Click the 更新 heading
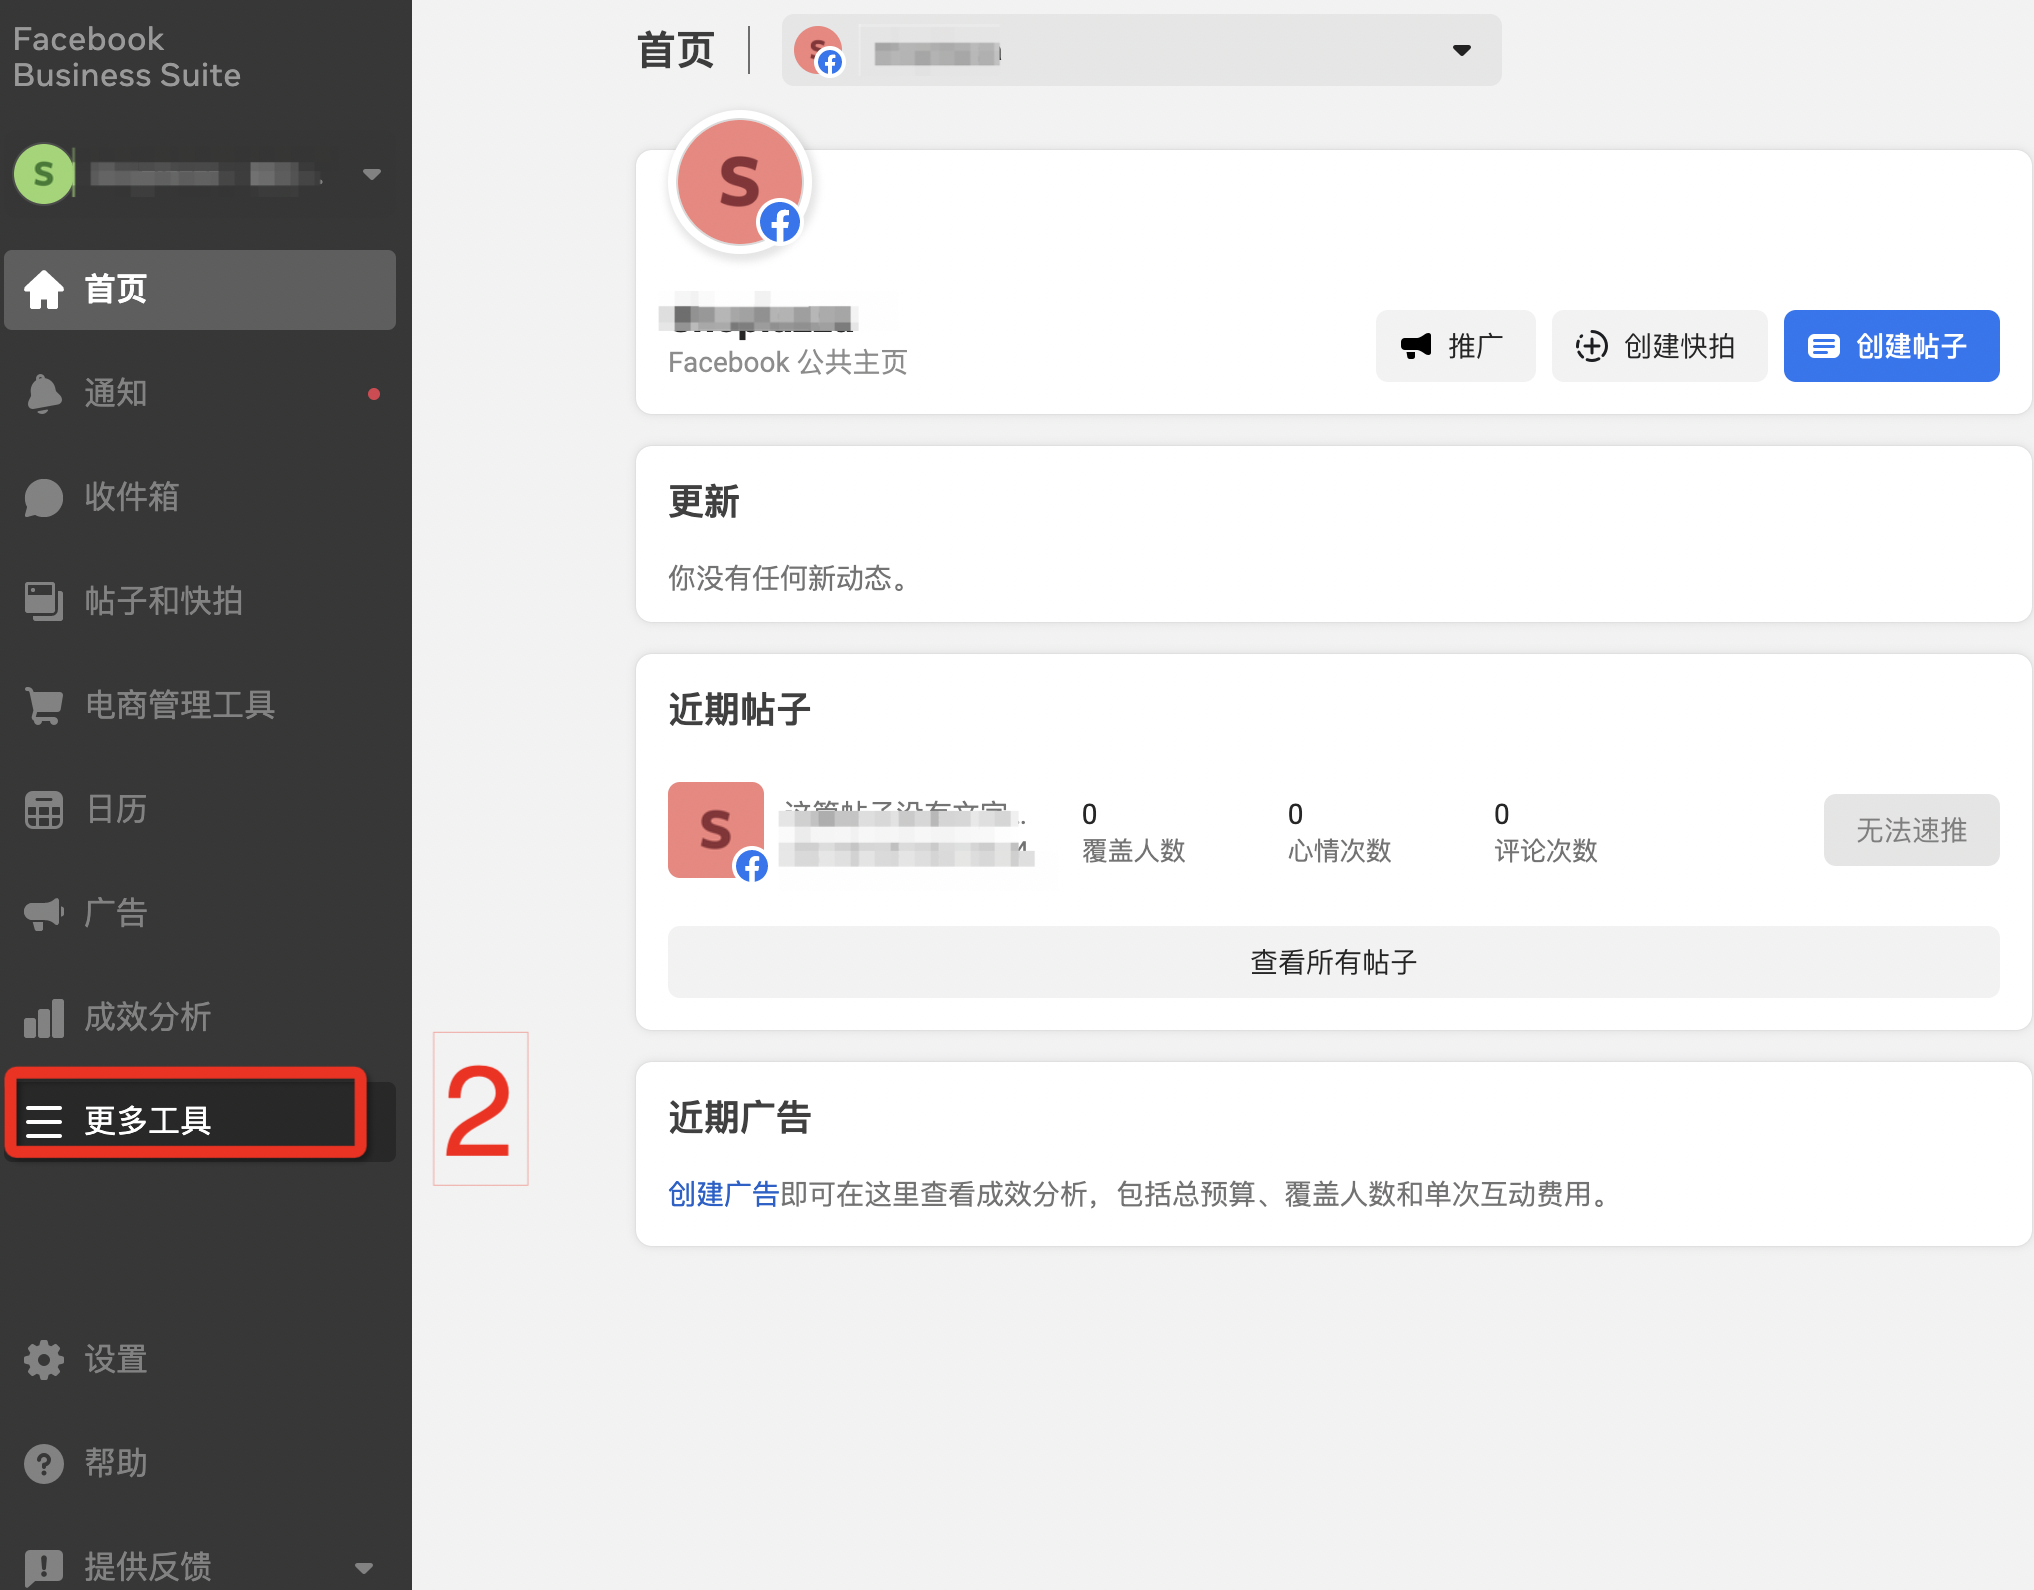 pyautogui.click(x=704, y=502)
